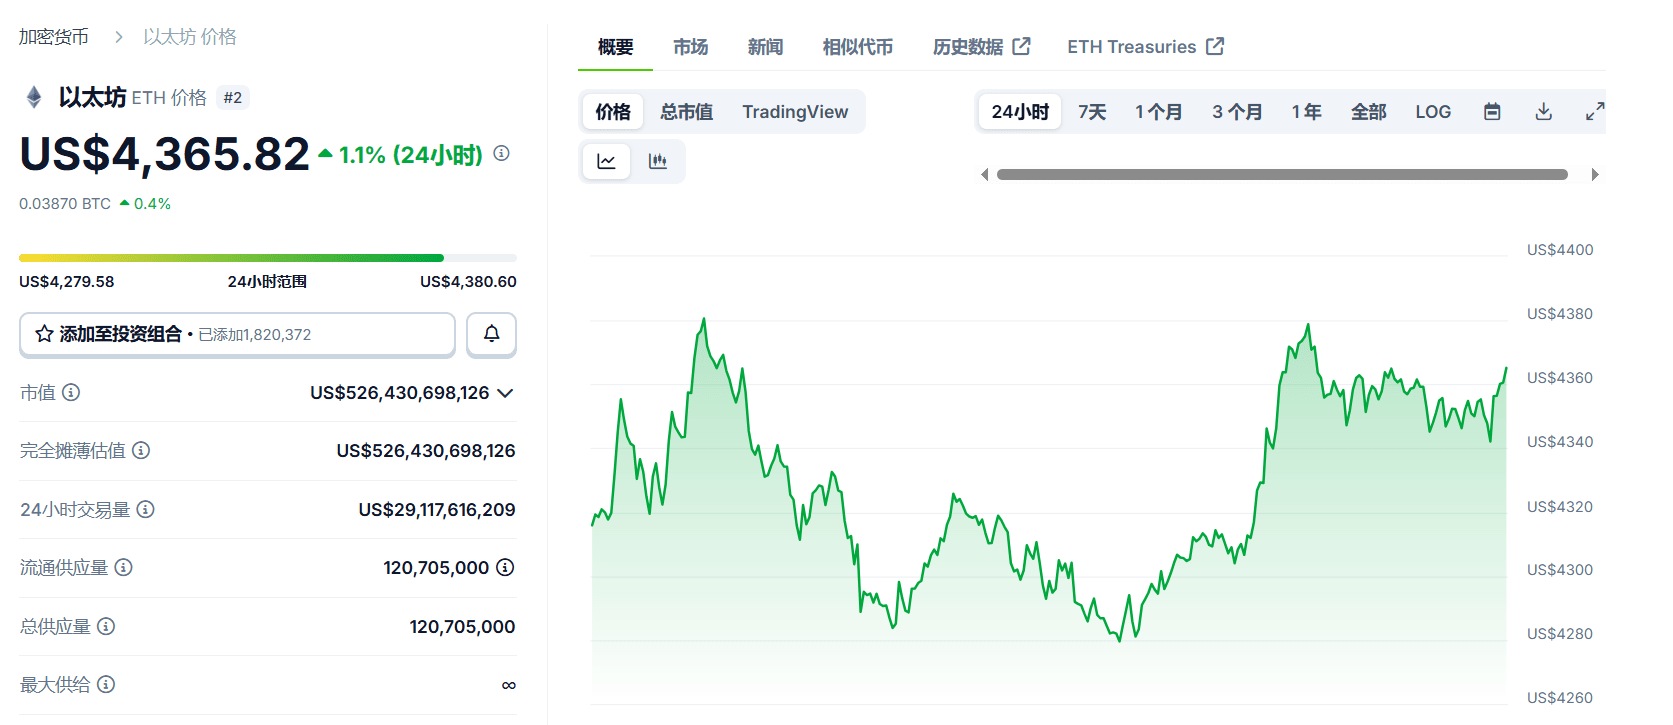Click the US$4,279.58 low value
Viewport: 1673px width, 725px height.
coord(67,282)
